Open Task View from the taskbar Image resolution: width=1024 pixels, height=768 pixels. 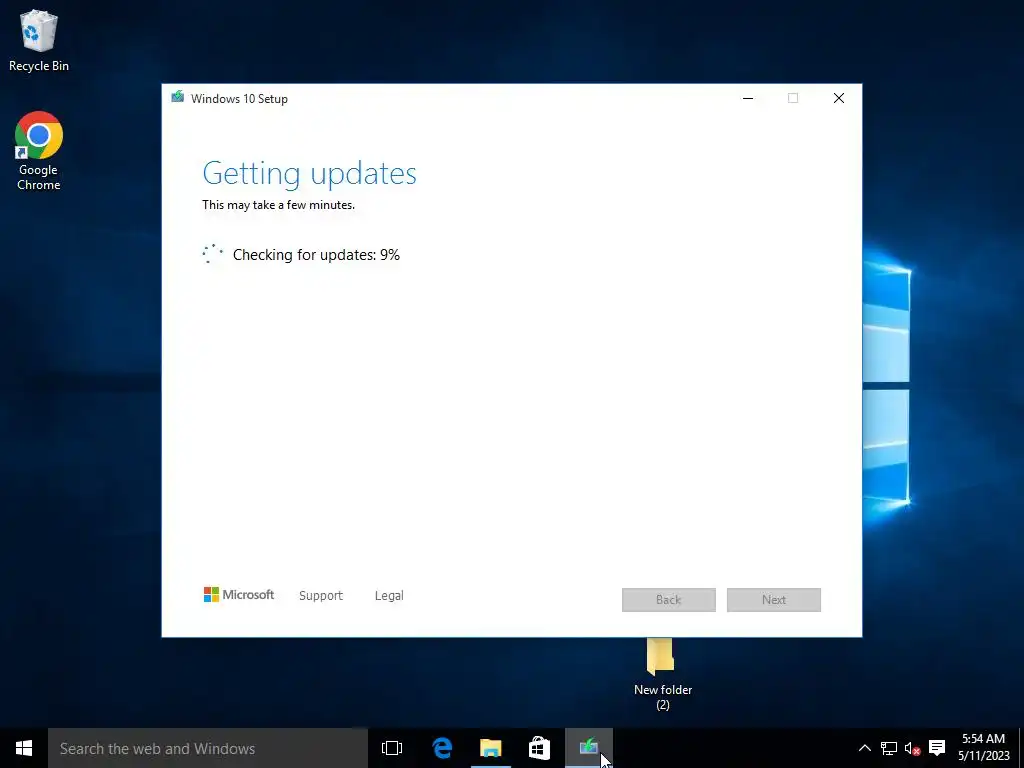tap(392, 748)
